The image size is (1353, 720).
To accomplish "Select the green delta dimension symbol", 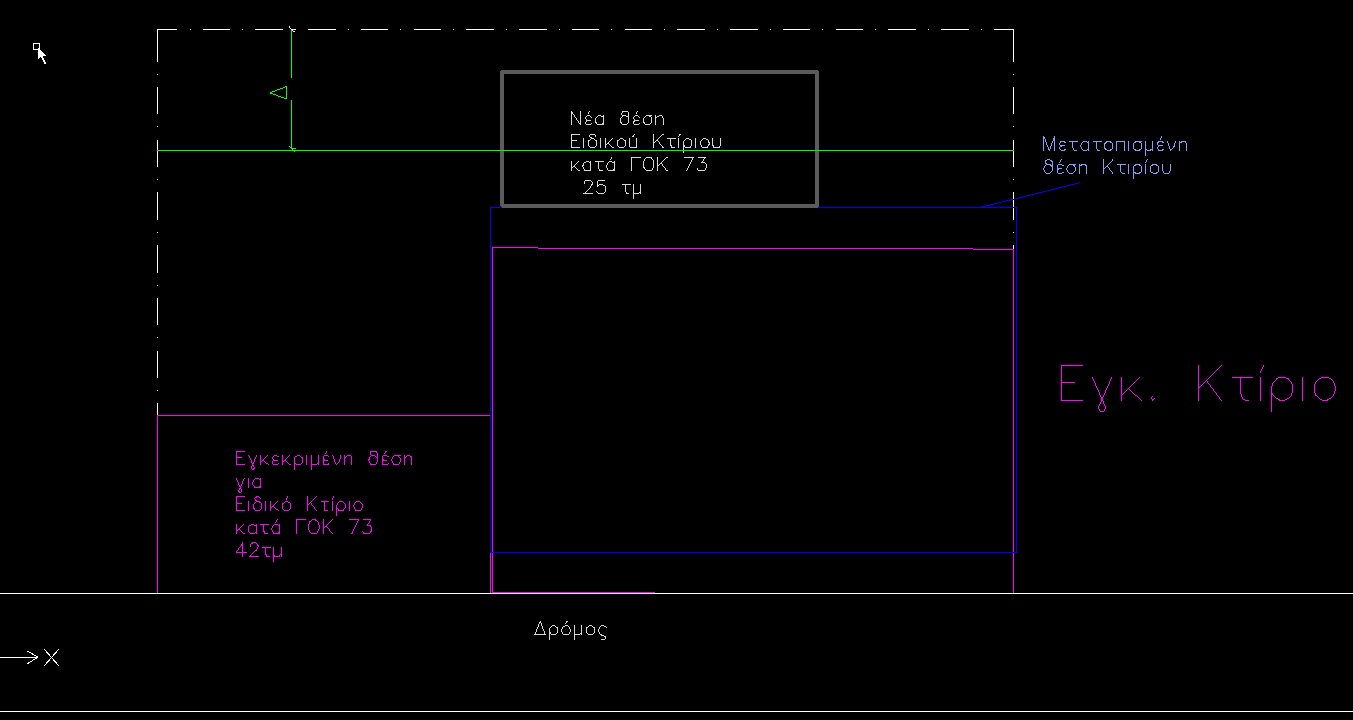I will (x=279, y=93).
